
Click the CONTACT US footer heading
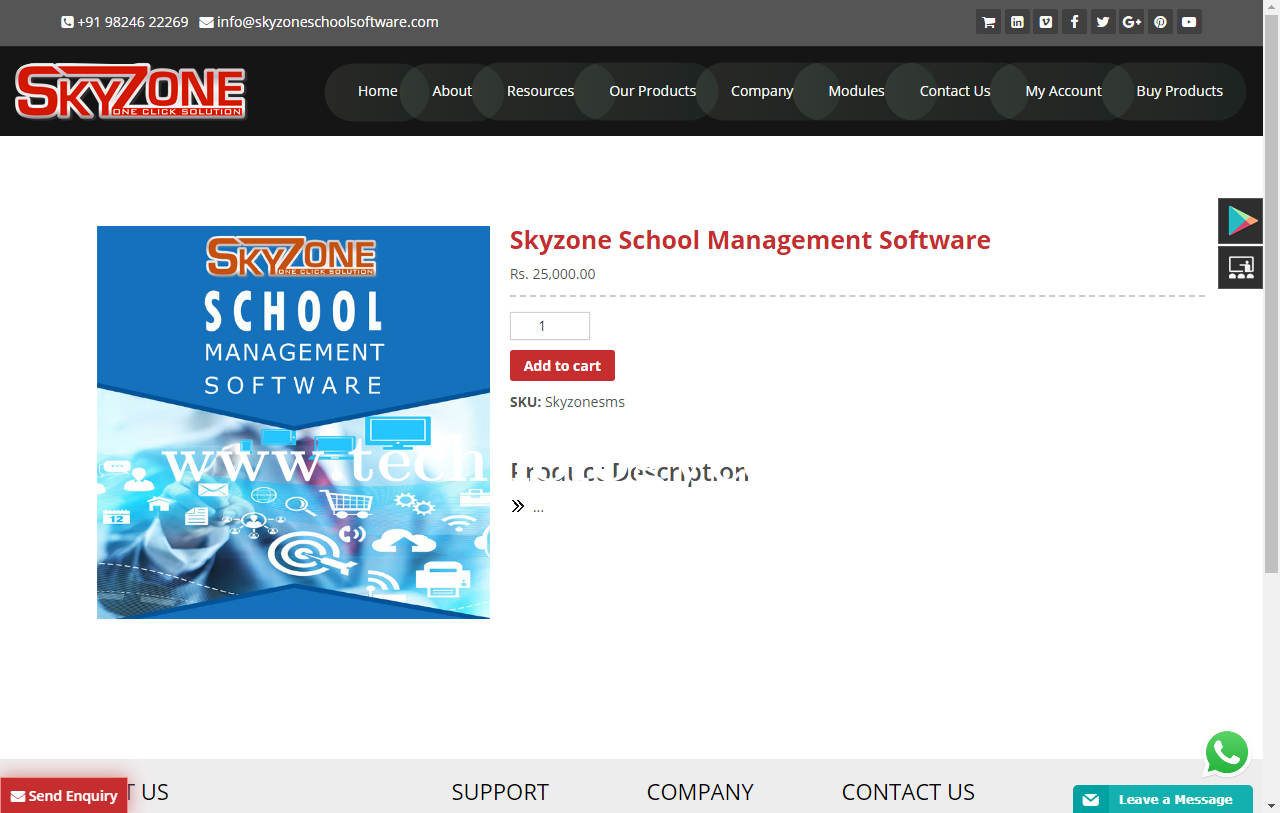click(908, 792)
